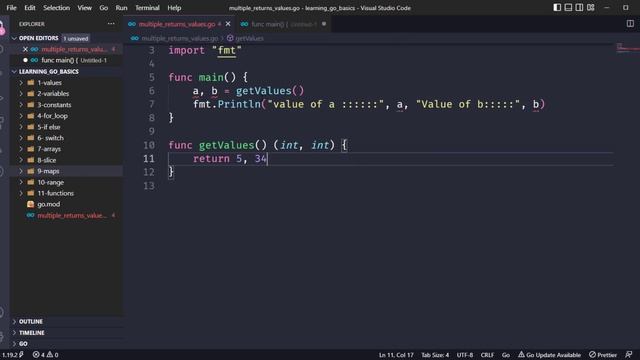
Task: Collapse the LEARNING_GO_BASICS folder section
Action: (49, 71)
